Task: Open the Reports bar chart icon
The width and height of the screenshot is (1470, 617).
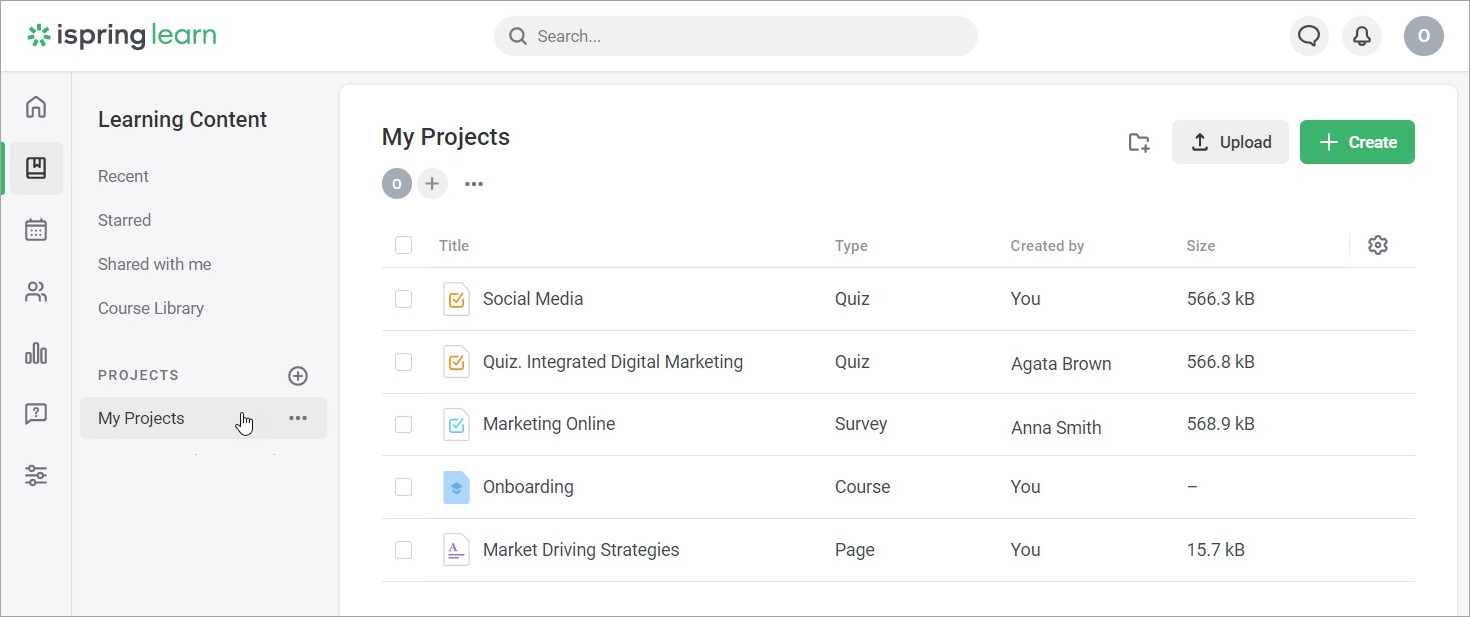Action: [x=36, y=353]
